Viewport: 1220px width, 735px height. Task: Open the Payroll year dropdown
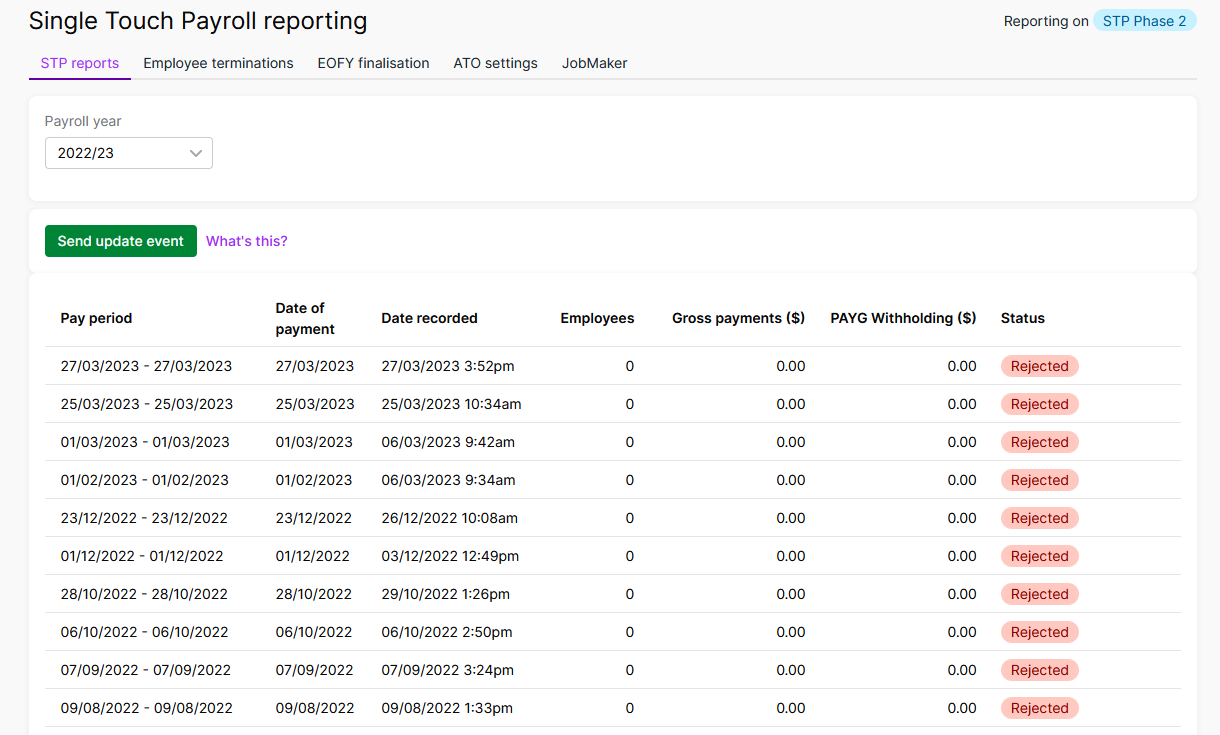[129, 153]
